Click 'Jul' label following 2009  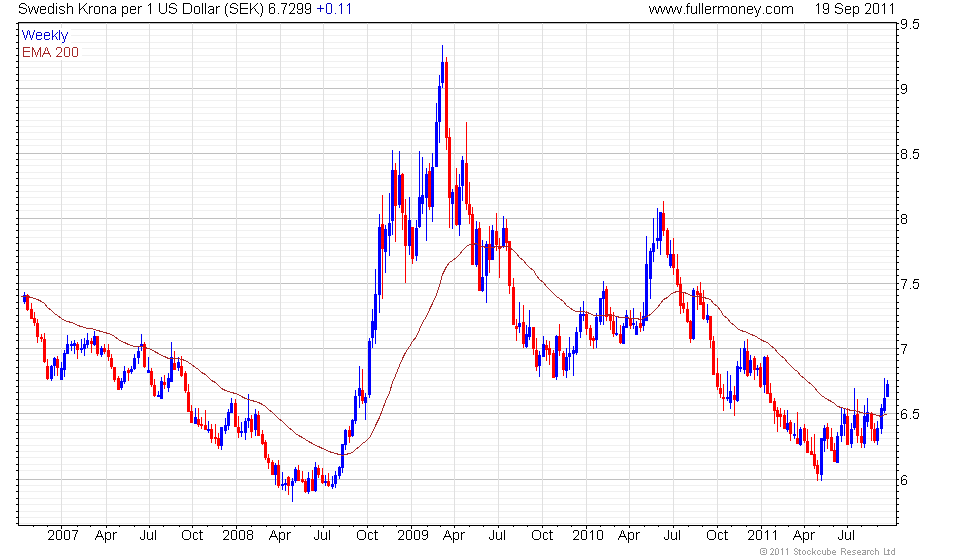(x=498, y=536)
